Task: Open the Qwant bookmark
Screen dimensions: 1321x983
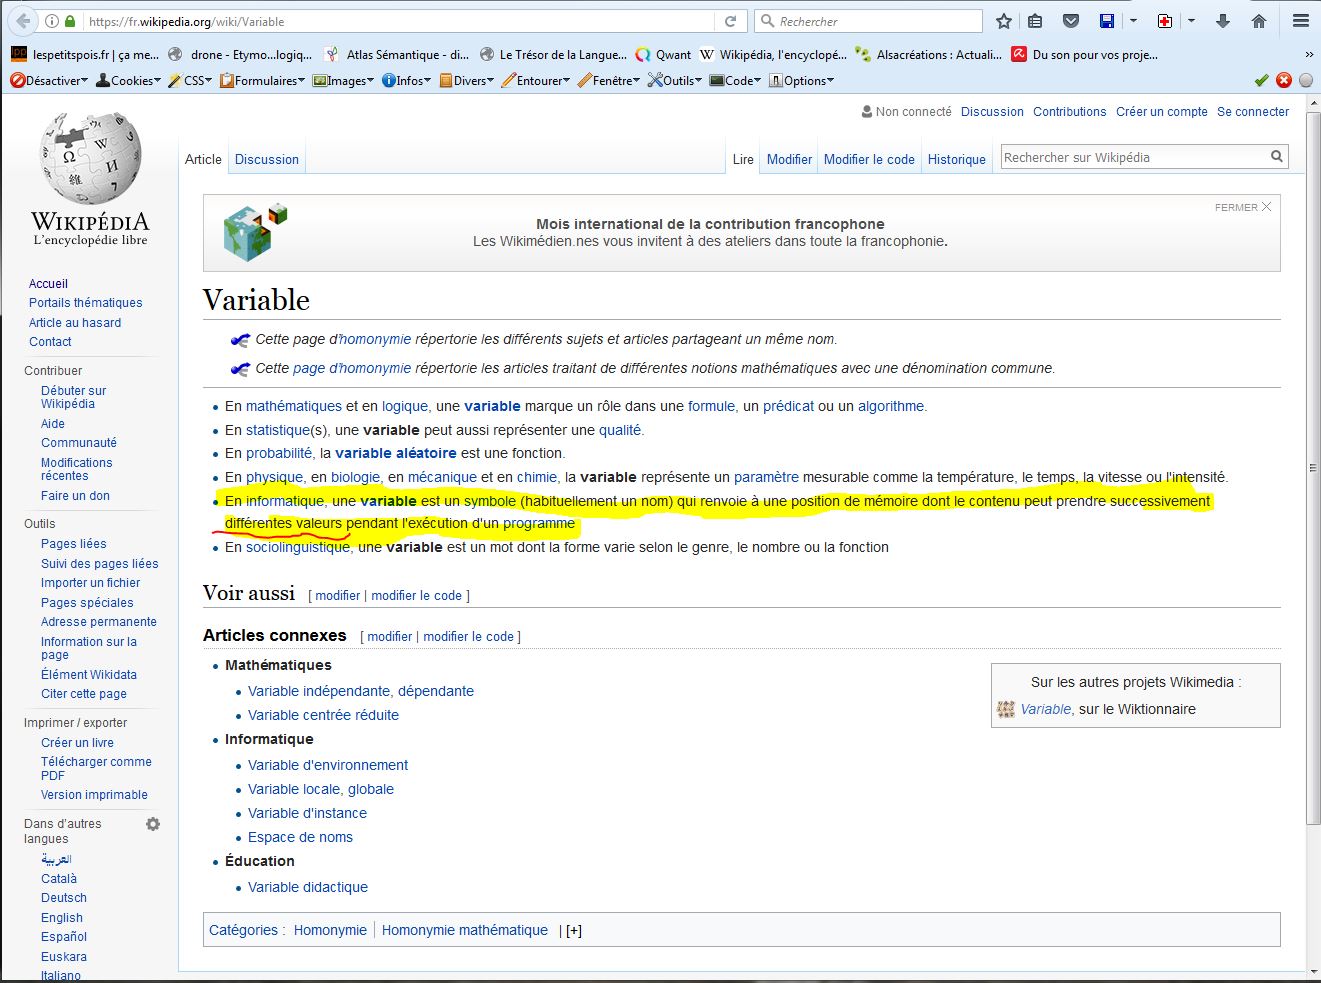Action: point(663,55)
